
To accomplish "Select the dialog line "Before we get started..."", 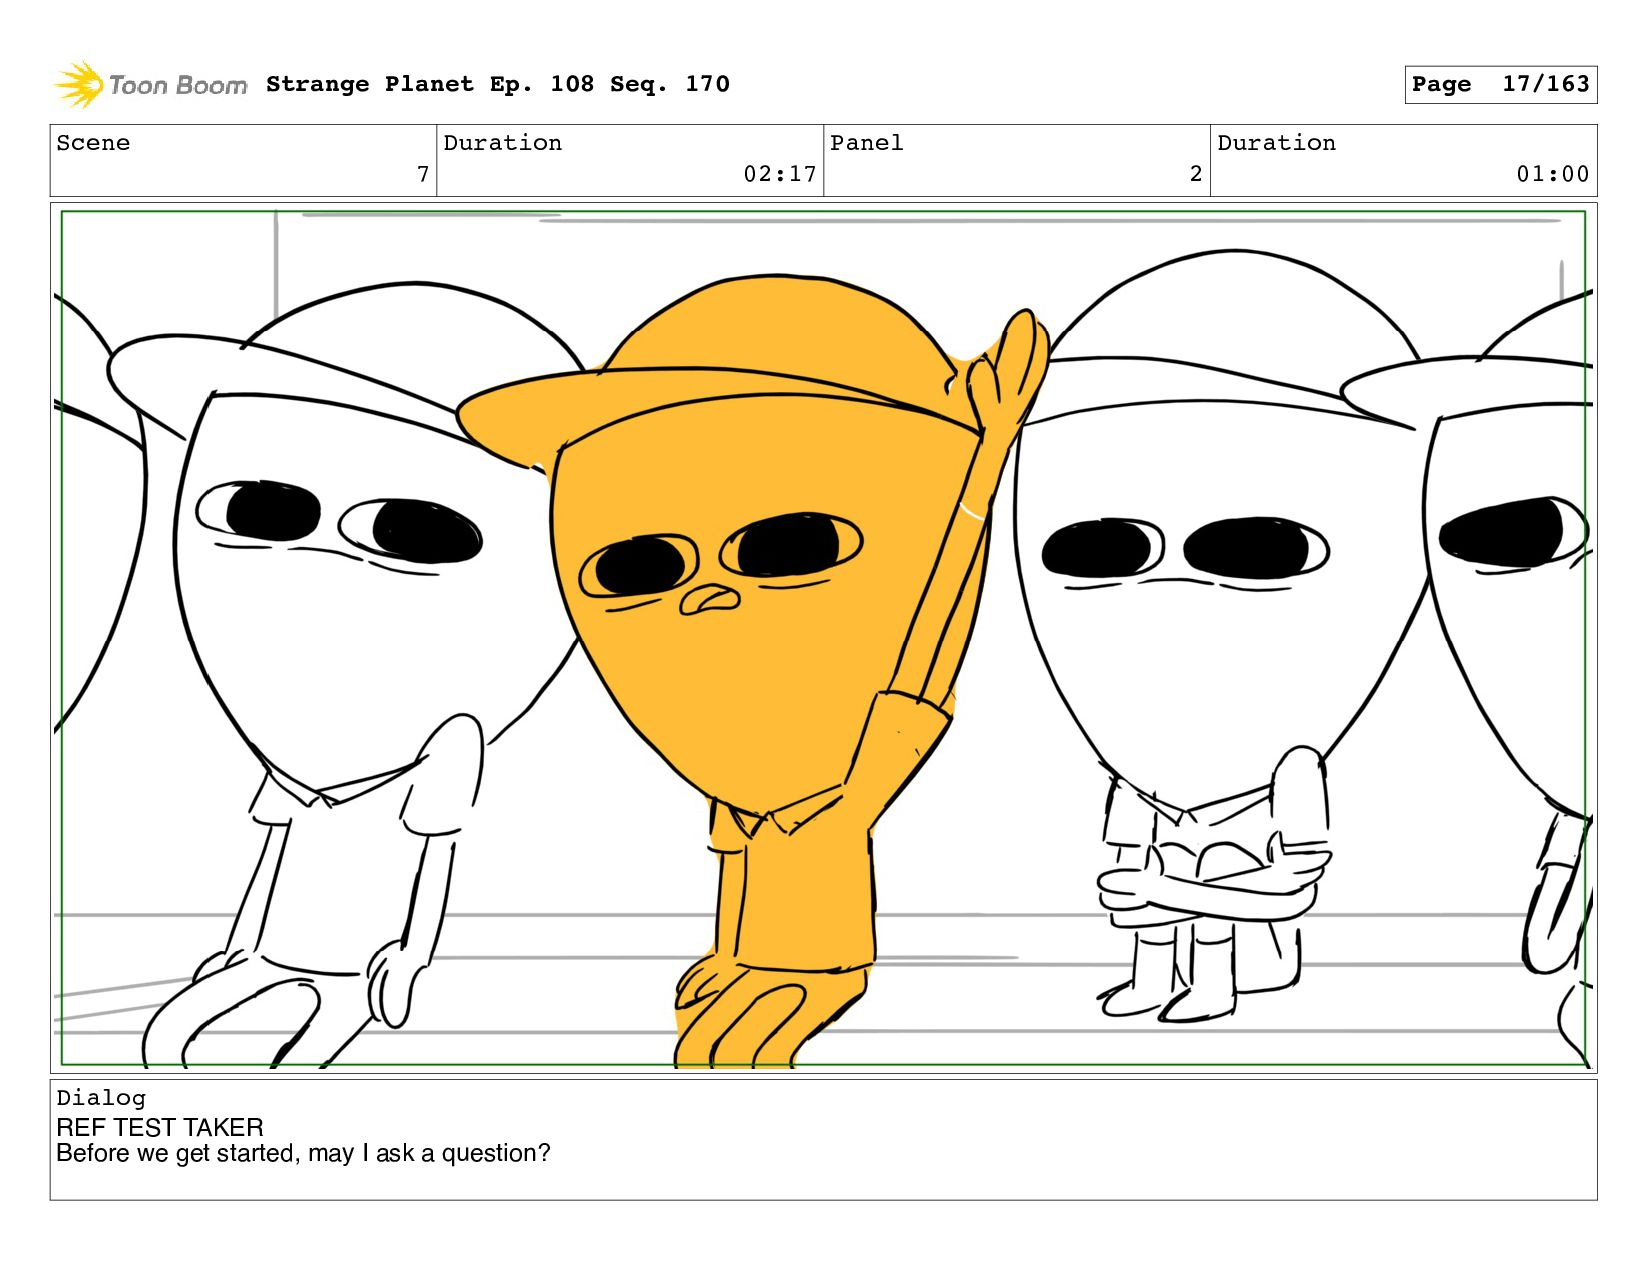I will point(303,1153).
